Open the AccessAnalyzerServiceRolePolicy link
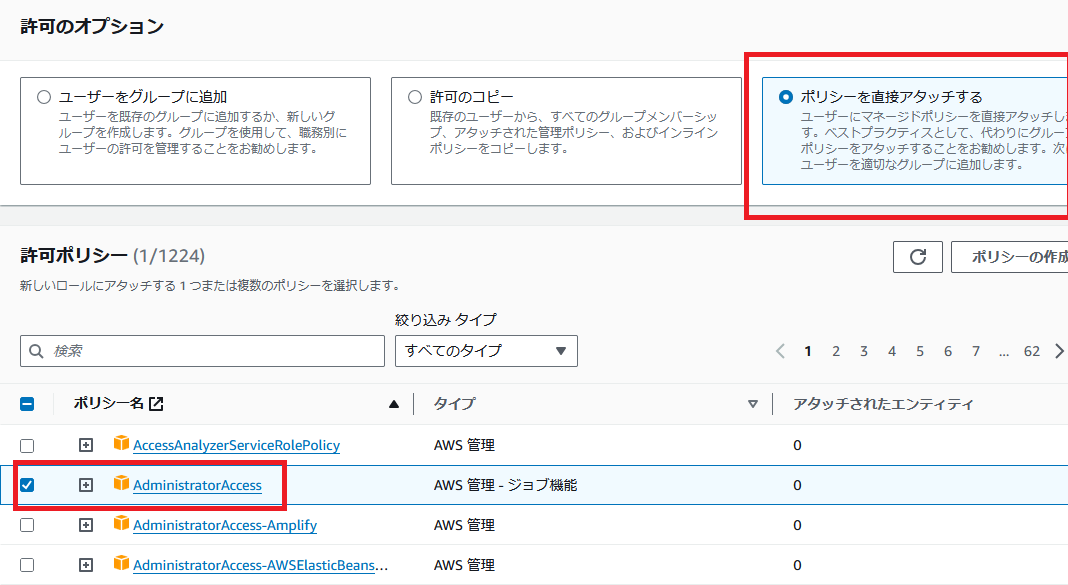1068x585 pixels. point(236,445)
